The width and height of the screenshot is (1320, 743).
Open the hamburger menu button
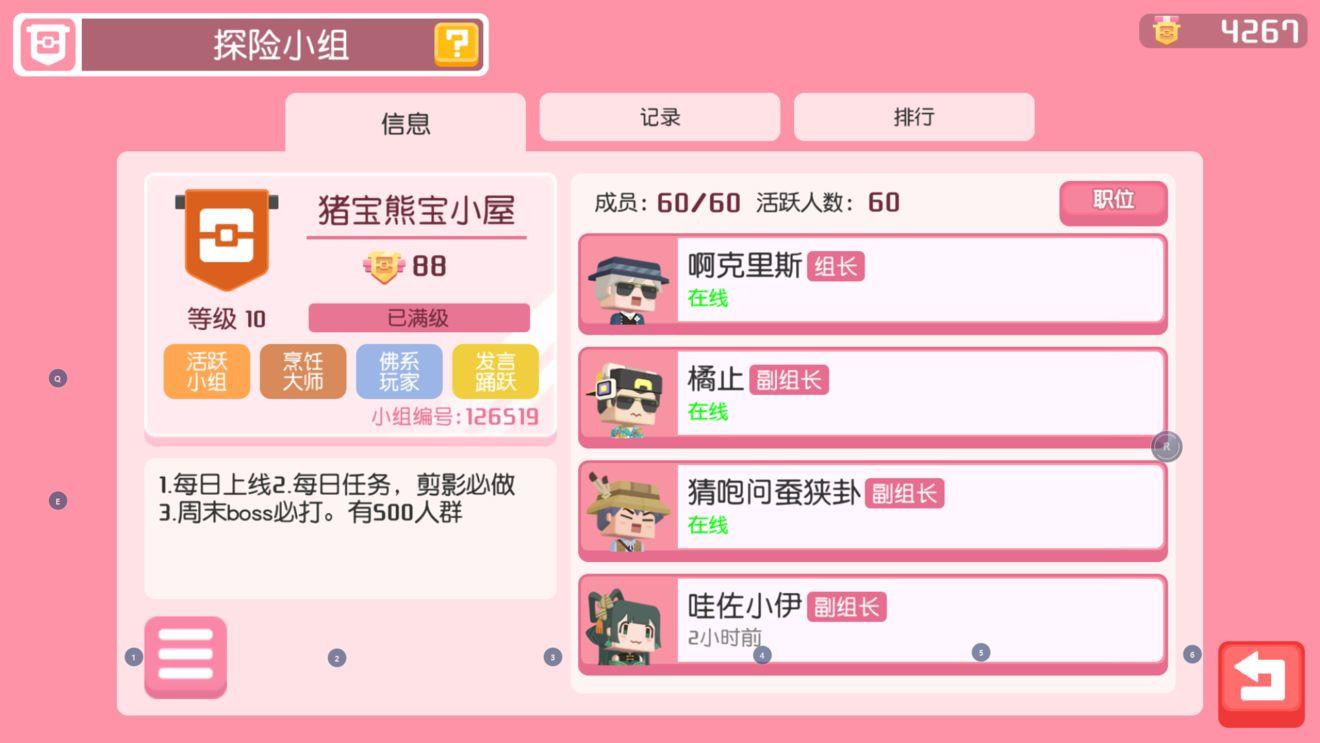pos(186,656)
